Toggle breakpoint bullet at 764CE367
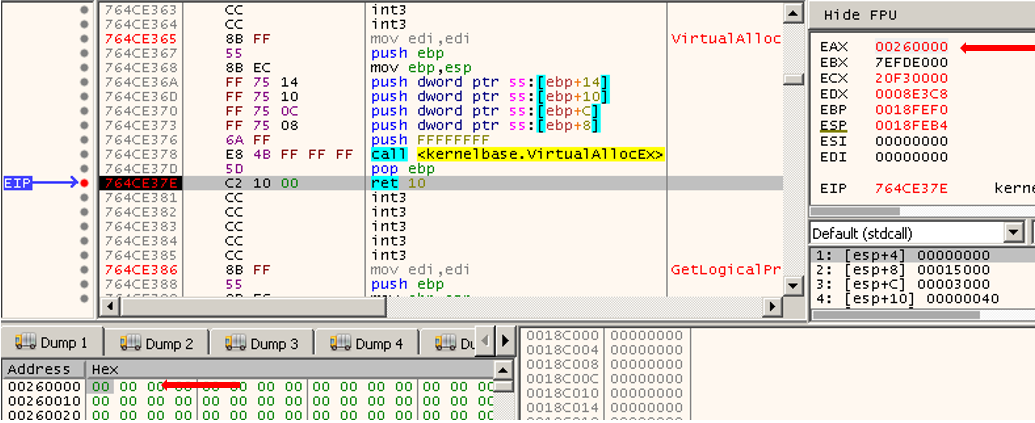This screenshot has width=1035, height=423. point(84,53)
